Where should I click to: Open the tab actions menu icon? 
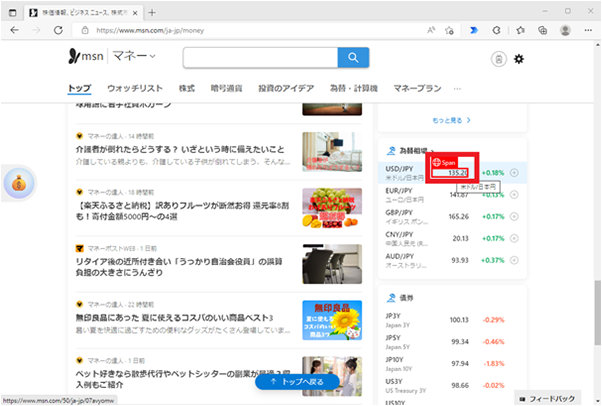pos(13,13)
